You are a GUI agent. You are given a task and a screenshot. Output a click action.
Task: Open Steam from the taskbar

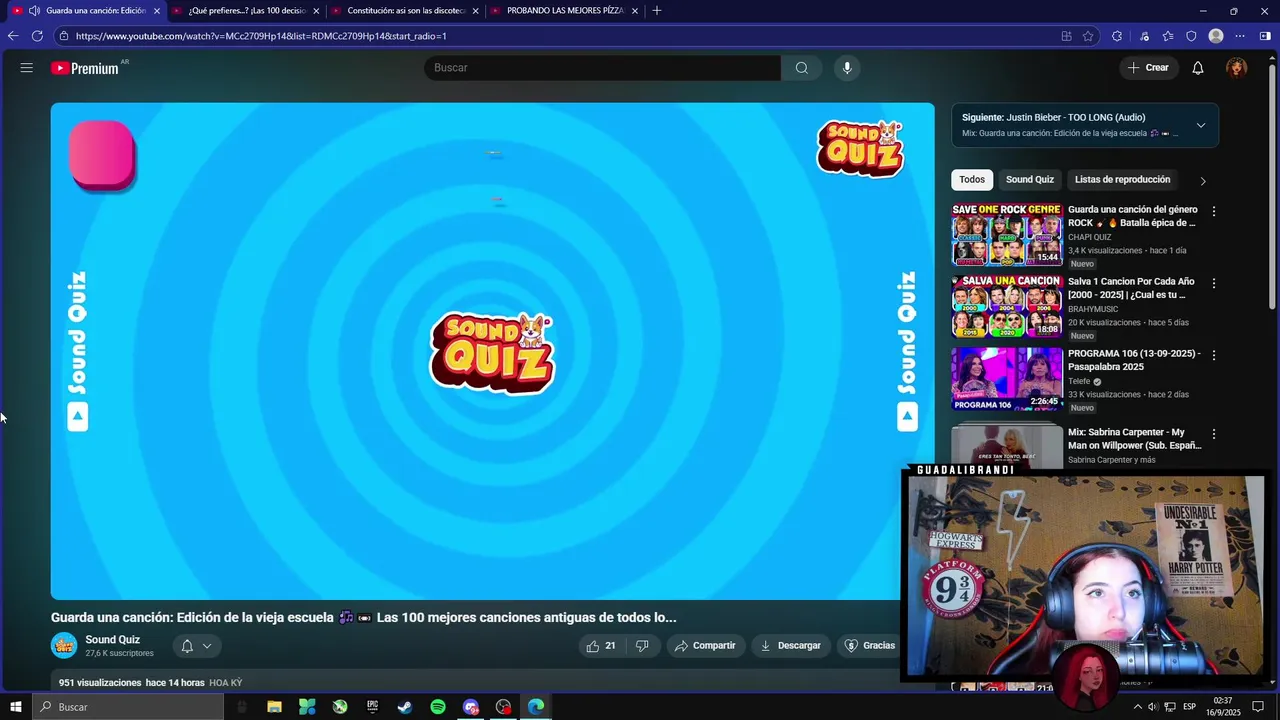tap(405, 707)
